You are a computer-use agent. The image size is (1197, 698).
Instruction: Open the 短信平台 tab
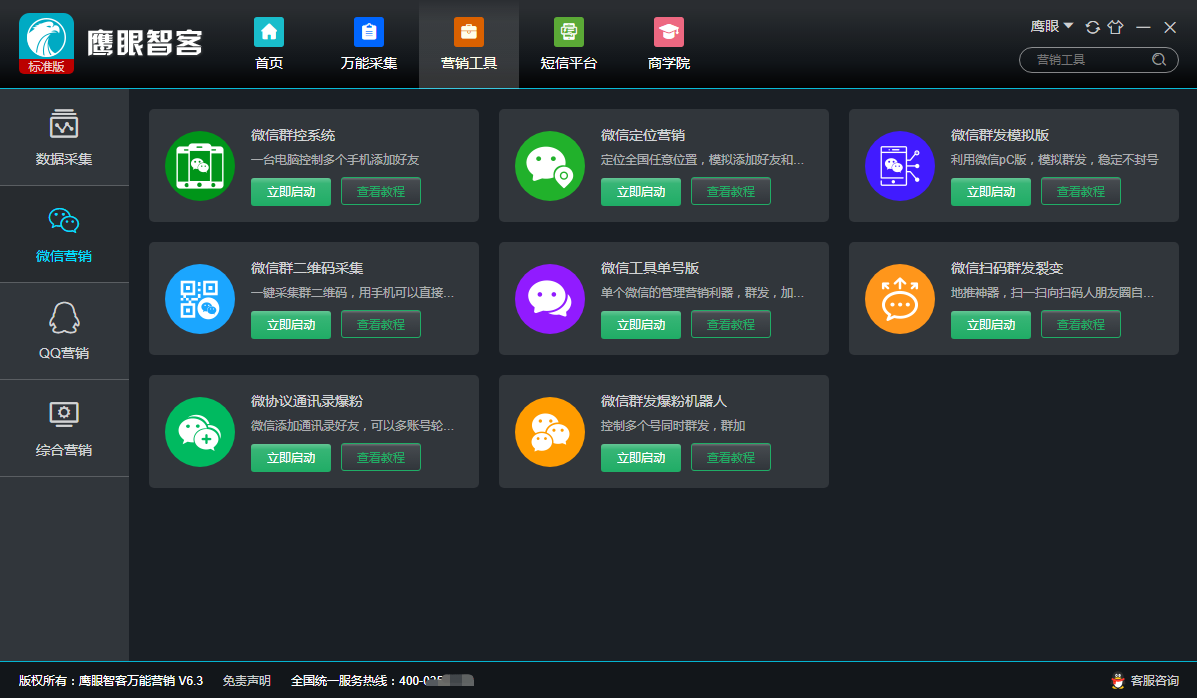(x=569, y=44)
